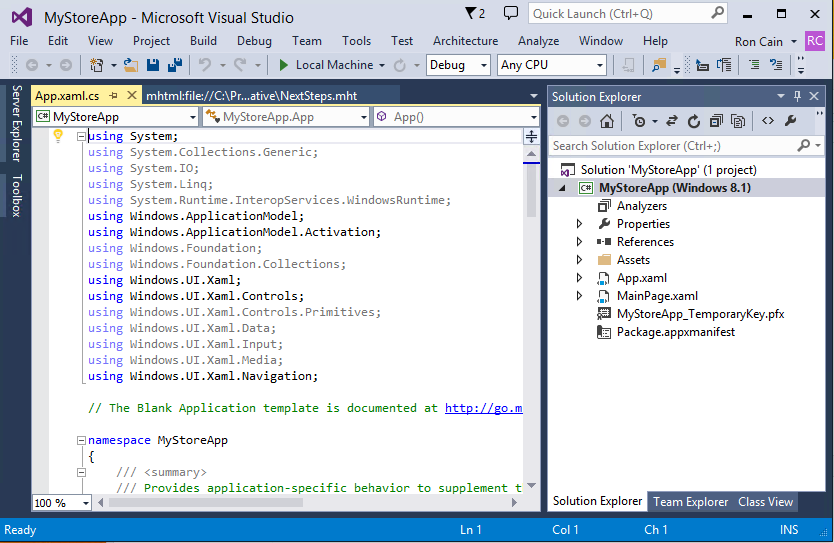This screenshot has width=834, height=543.
Task: Expand the References node
Action: coord(579,242)
